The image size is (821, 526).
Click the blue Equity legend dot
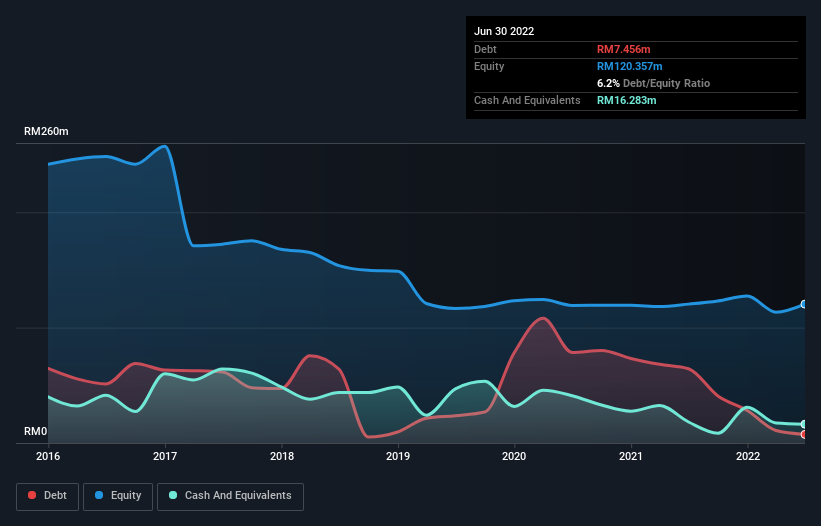pyautogui.click(x=99, y=495)
